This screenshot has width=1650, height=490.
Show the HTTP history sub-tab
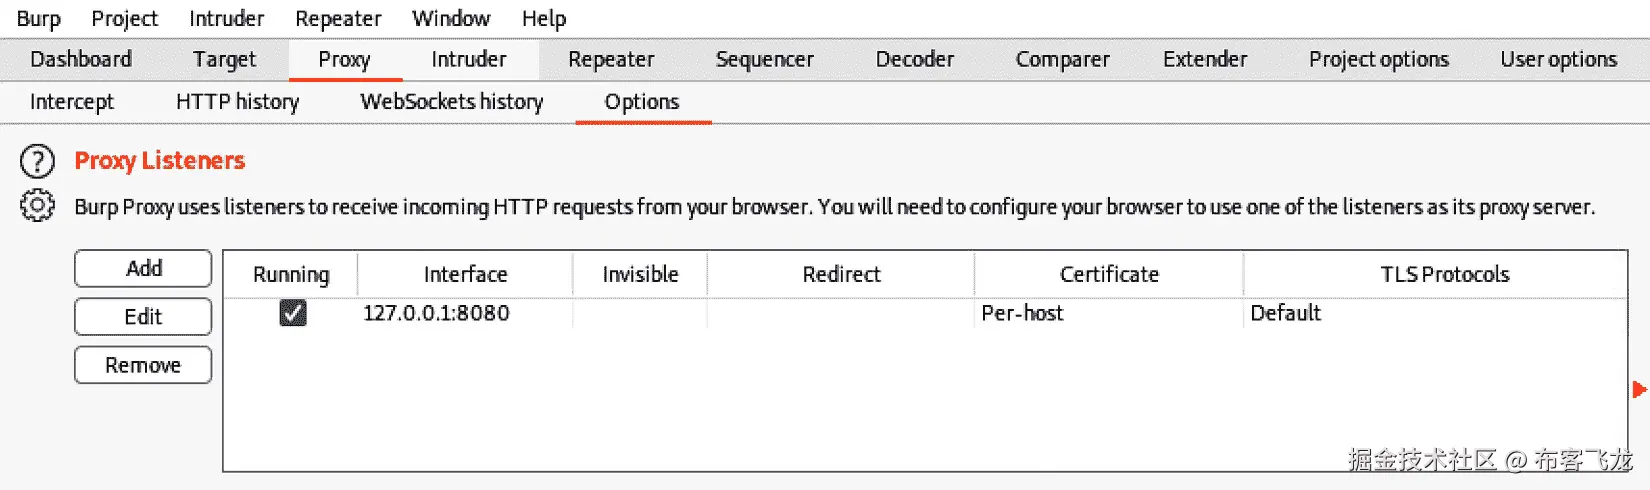coord(237,102)
